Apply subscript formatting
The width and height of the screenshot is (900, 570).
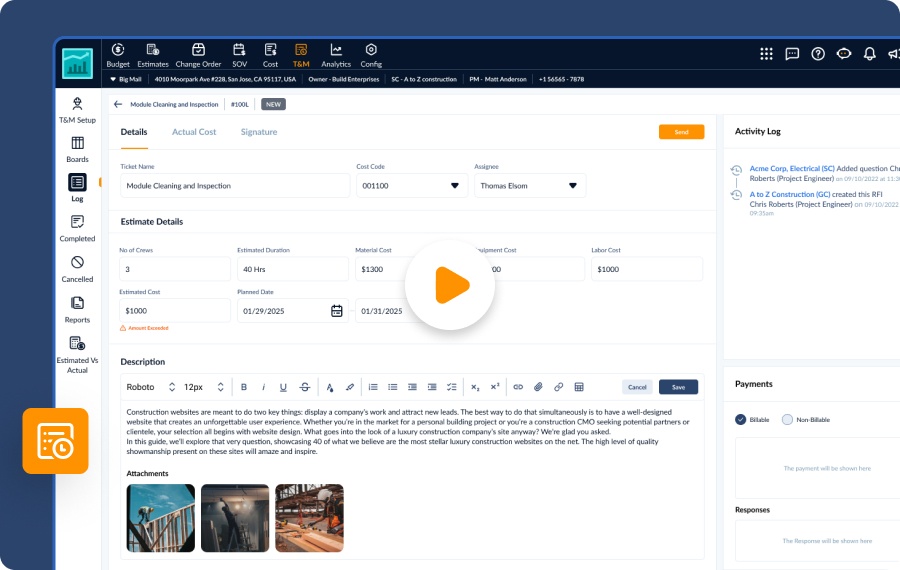click(475, 387)
